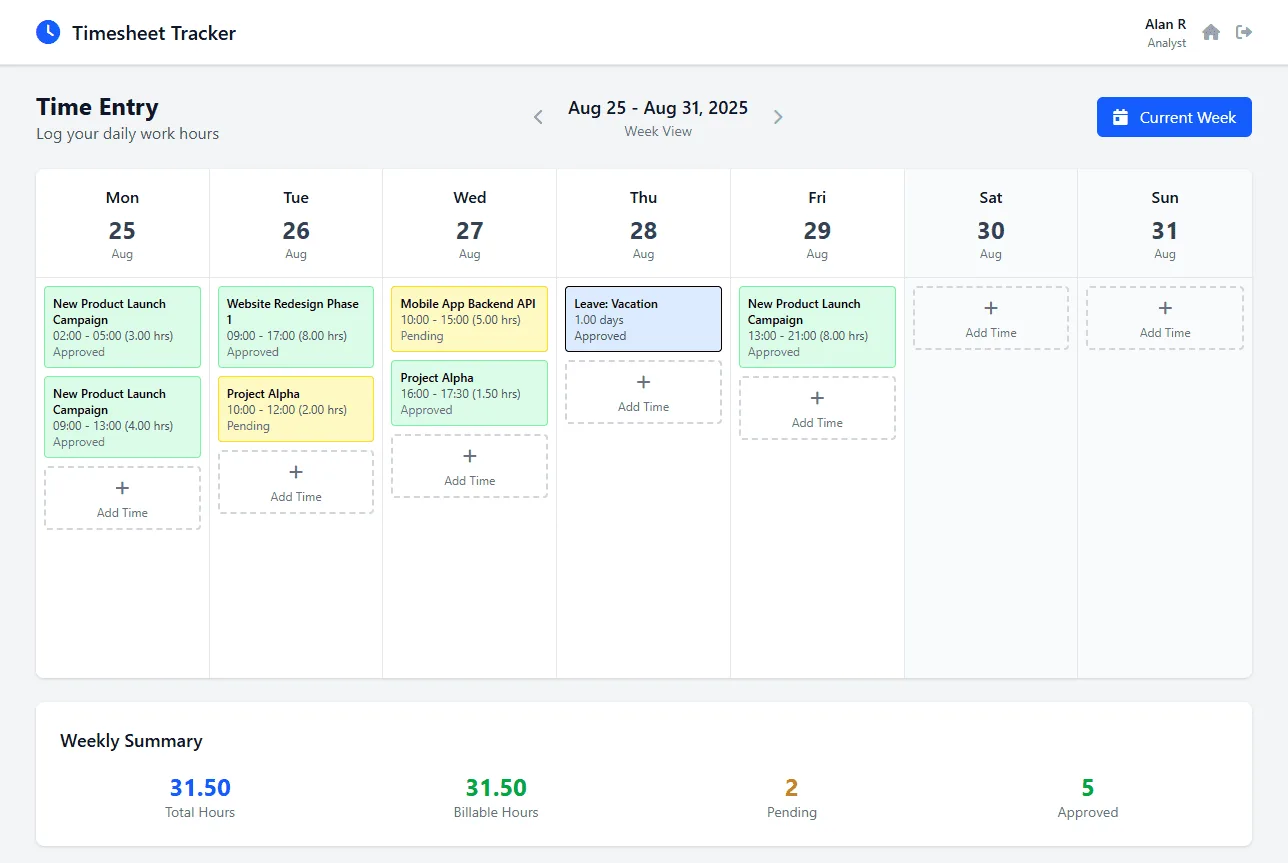Select the pending Project Alpha entry on Tuesday

(x=295, y=408)
